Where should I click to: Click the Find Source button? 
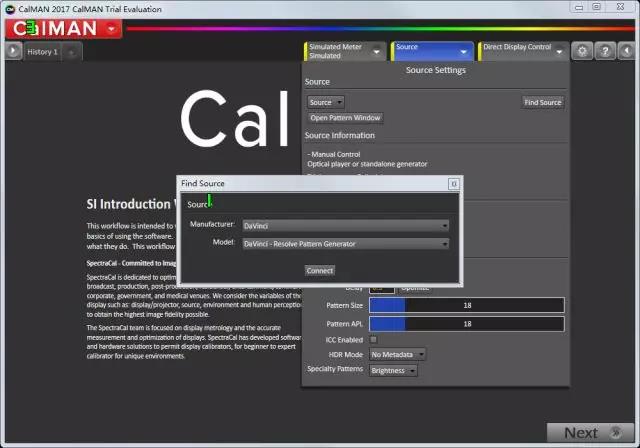click(543, 102)
